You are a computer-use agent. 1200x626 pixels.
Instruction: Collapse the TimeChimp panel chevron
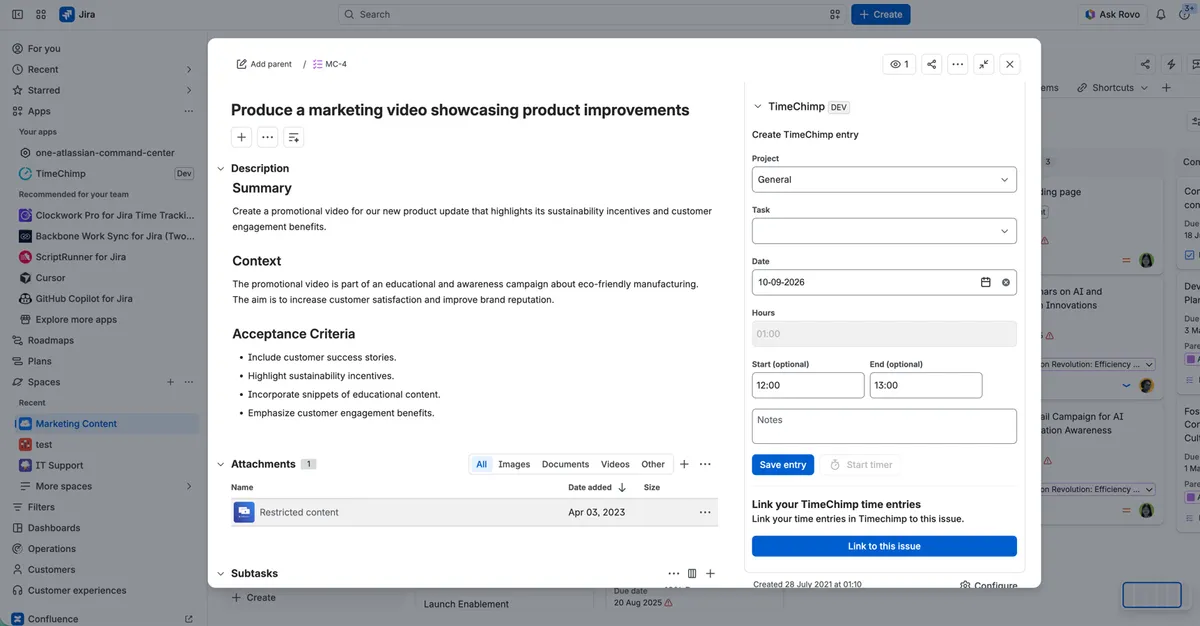(x=758, y=106)
